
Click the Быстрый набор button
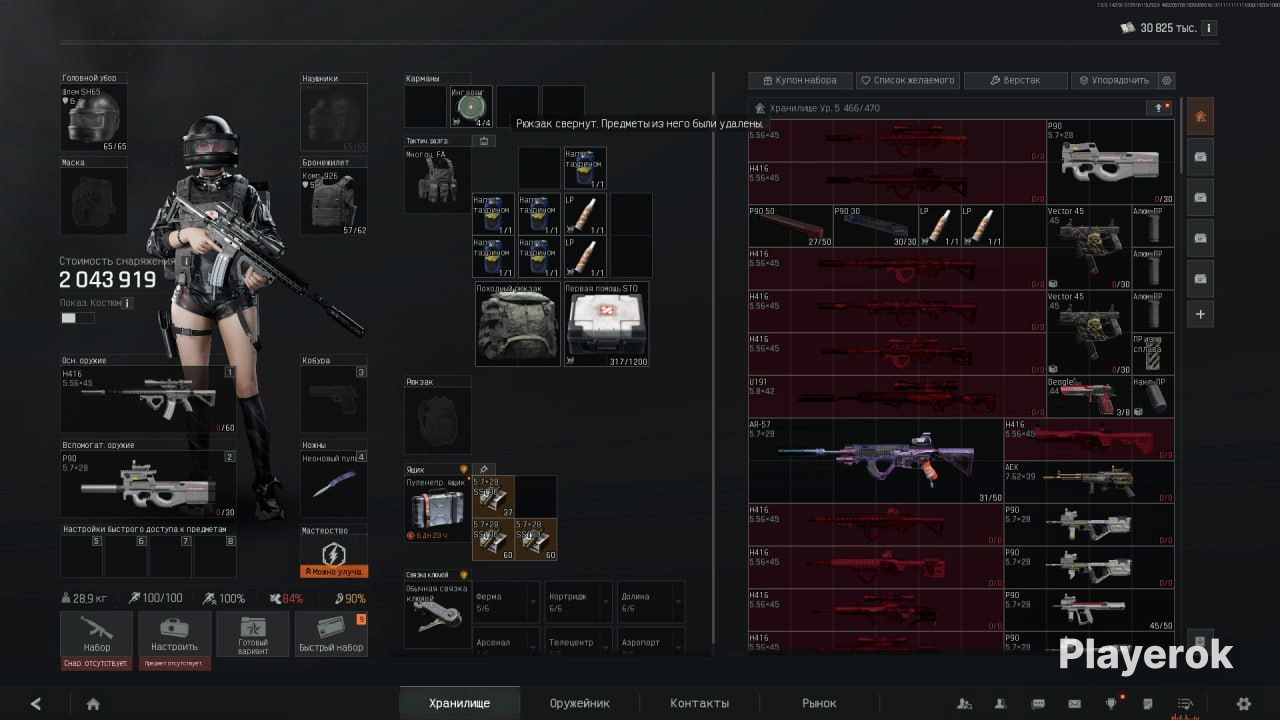tap(331, 634)
